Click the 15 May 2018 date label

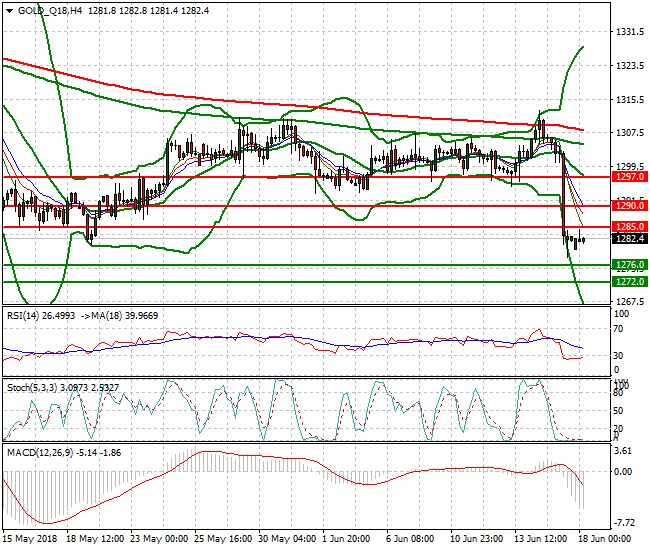[x=30, y=539]
